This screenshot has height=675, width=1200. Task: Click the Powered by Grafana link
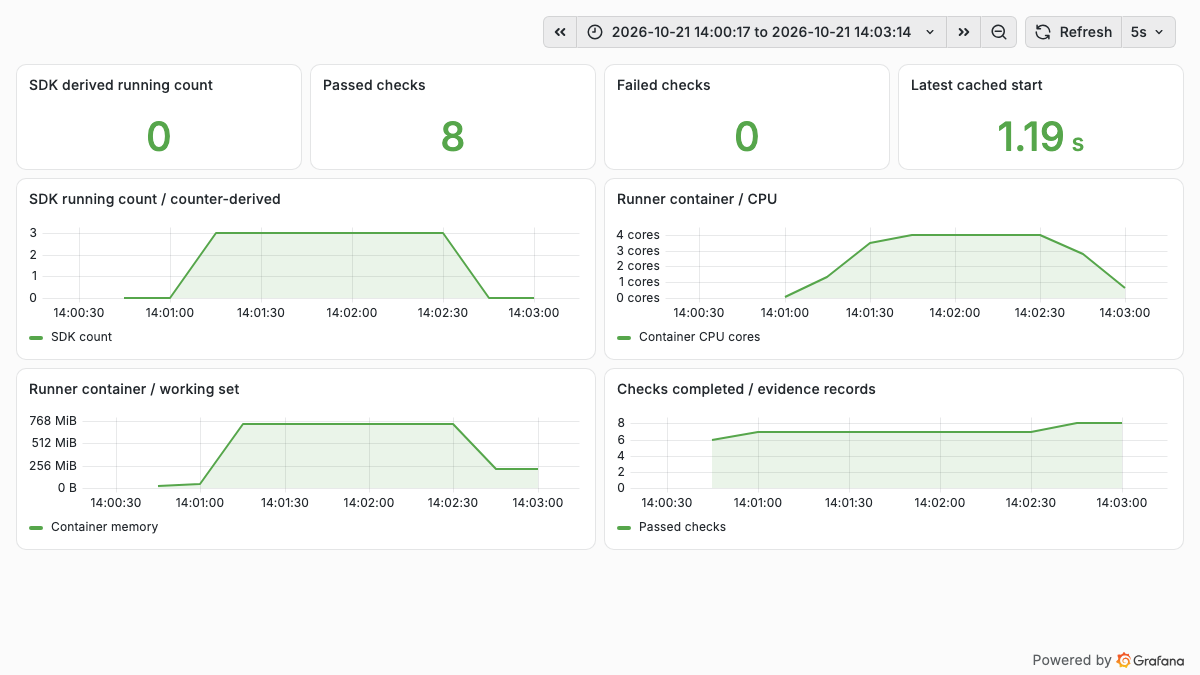pyautogui.click(x=1108, y=660)
